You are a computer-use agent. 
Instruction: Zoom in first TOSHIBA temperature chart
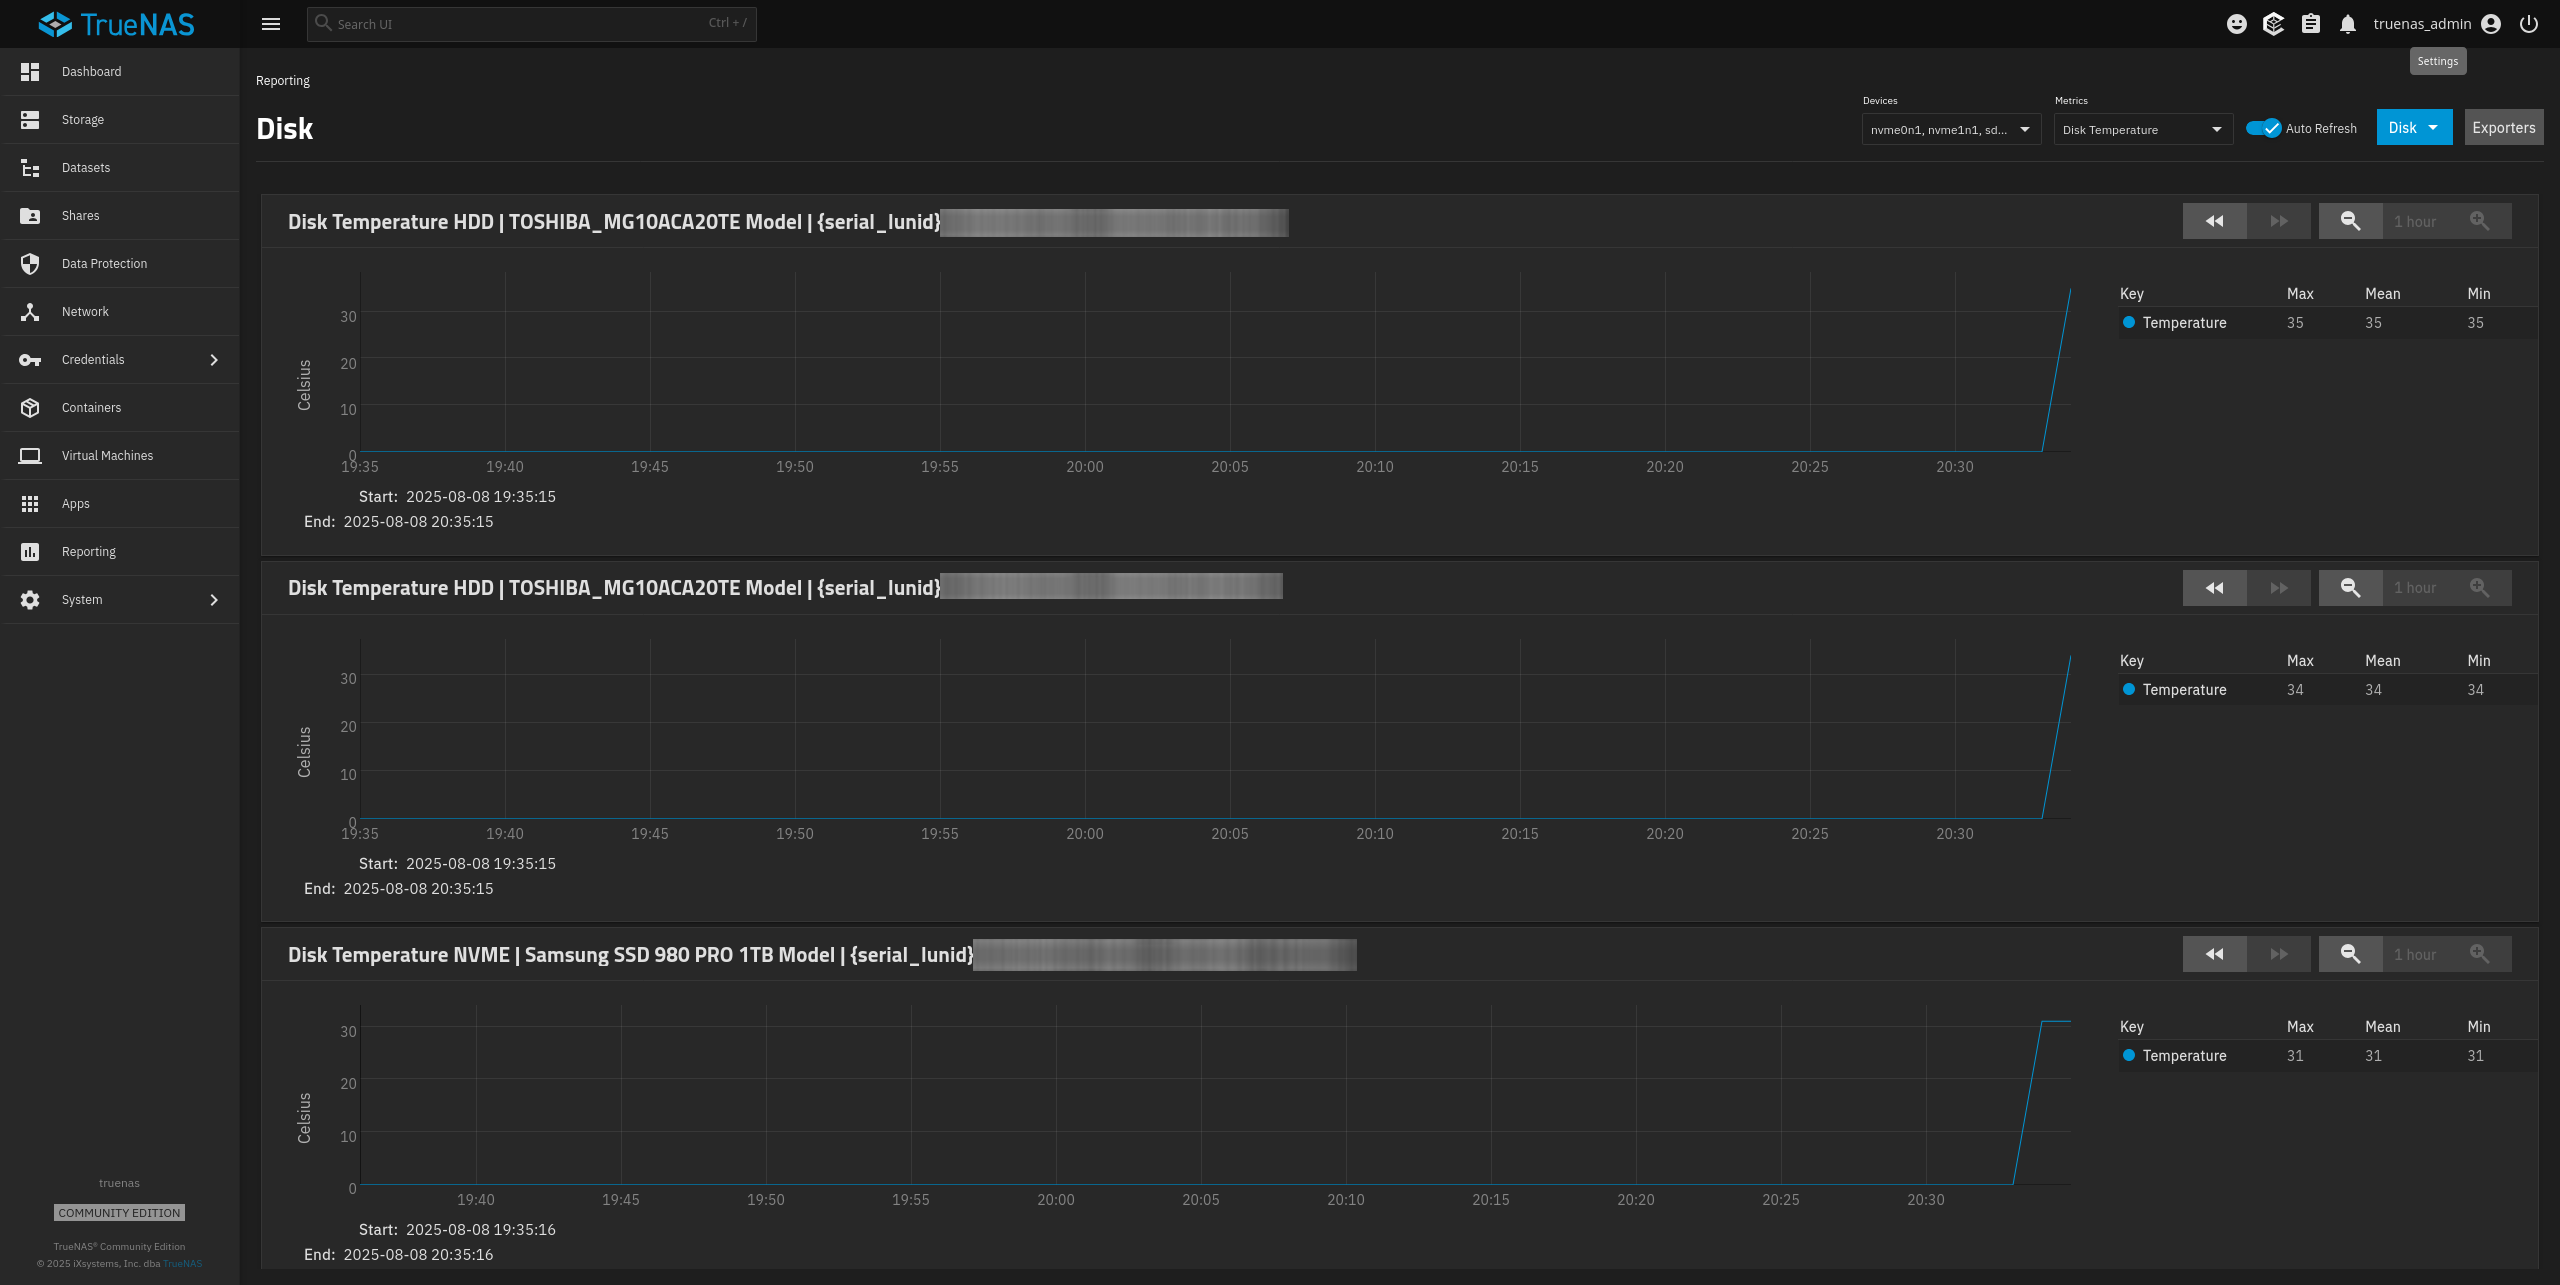[x=2479, y=221]
